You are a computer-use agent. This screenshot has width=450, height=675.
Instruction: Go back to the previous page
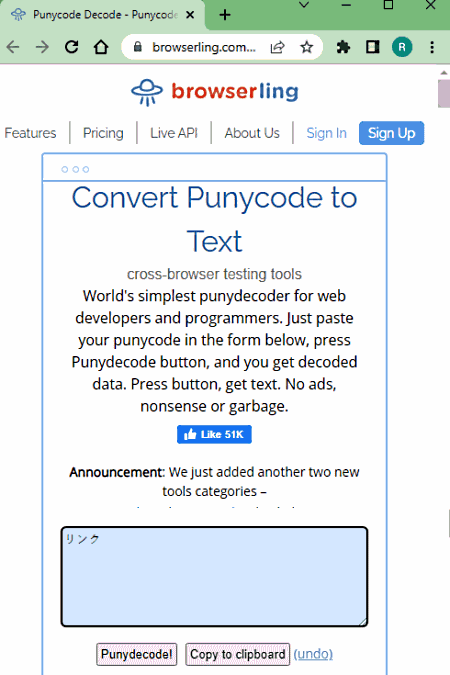(13, 47)
